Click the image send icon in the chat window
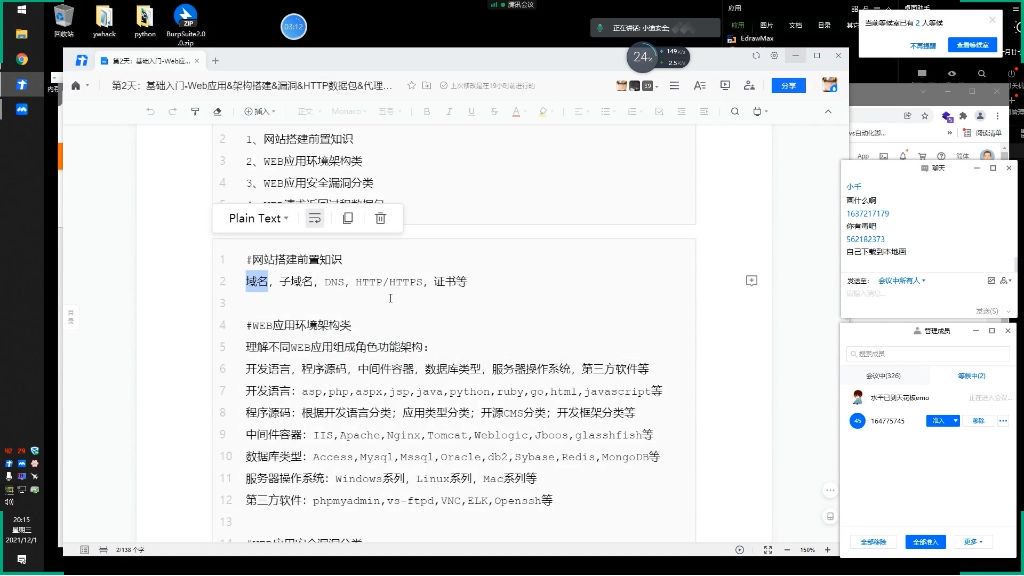 pos(991,281)
